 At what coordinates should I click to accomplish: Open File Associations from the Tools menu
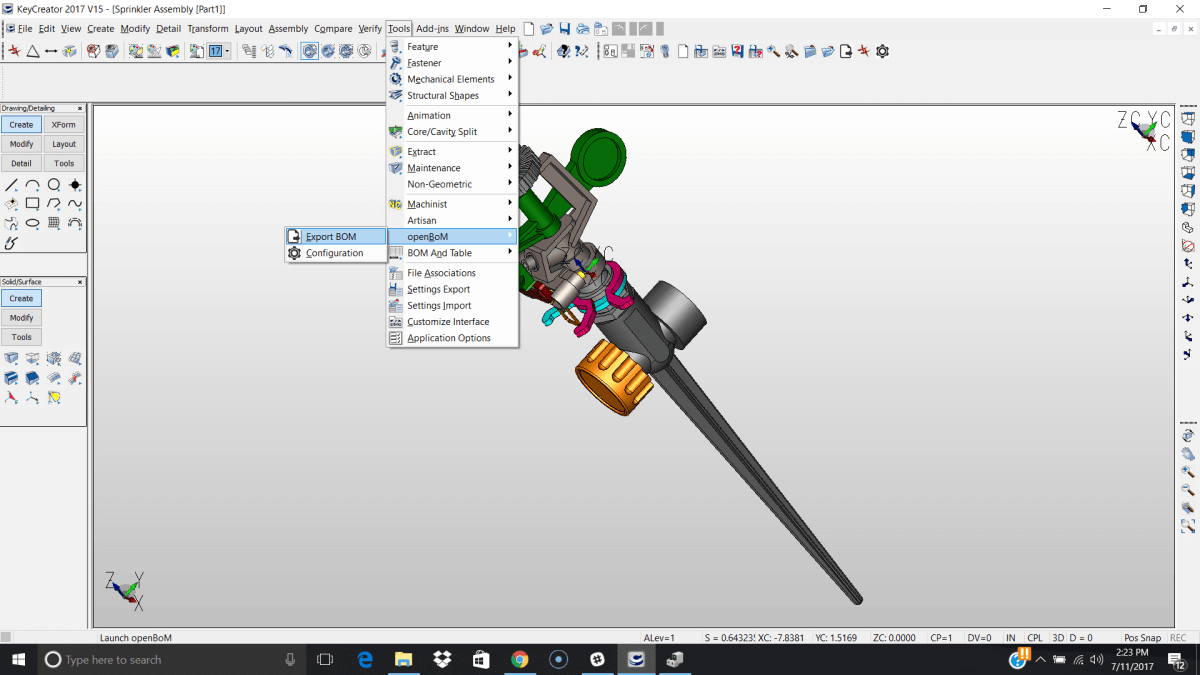(452, 273)
